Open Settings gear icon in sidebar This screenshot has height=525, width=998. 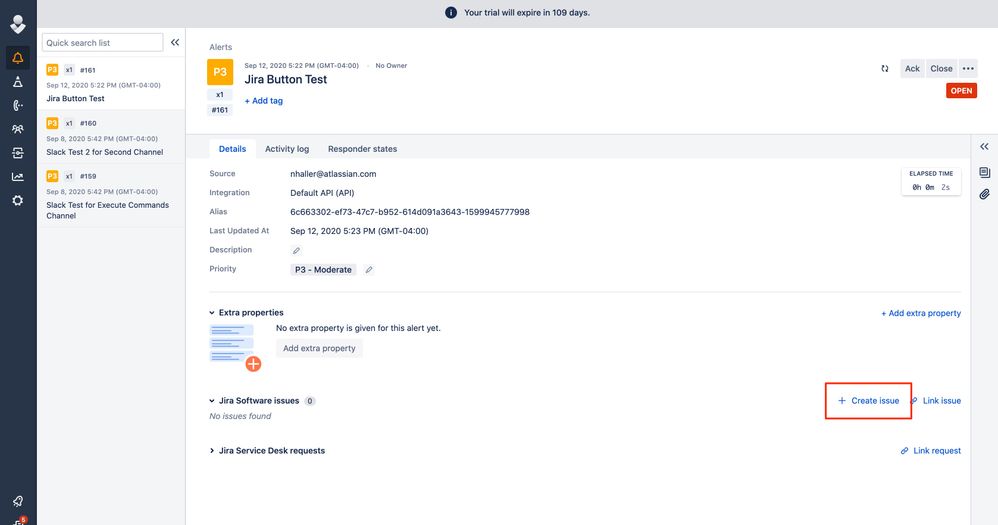point(18,200)
